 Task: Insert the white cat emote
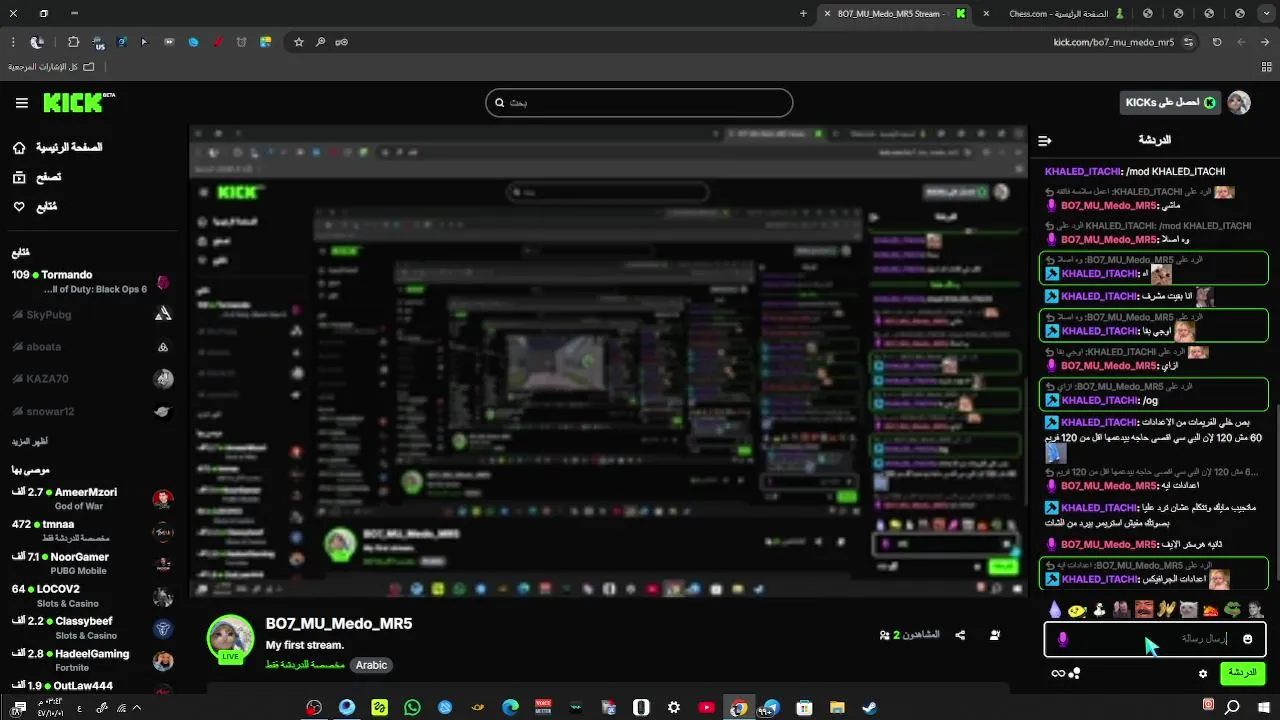[1188, 609]
